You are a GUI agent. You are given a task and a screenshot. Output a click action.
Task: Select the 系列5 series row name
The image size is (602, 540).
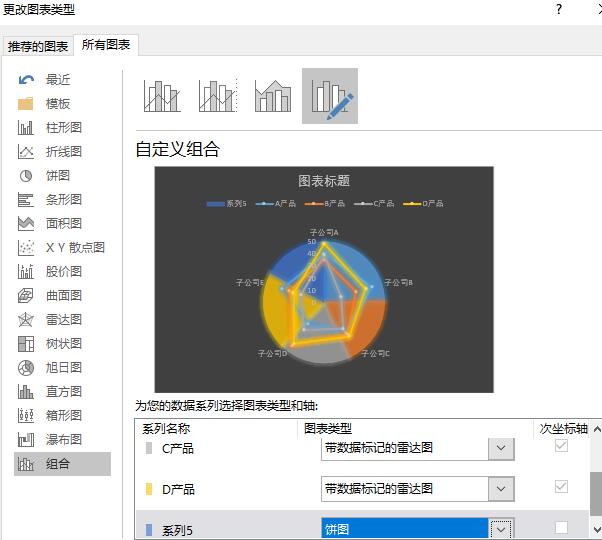pyautogui.click(x=177, y=531)
